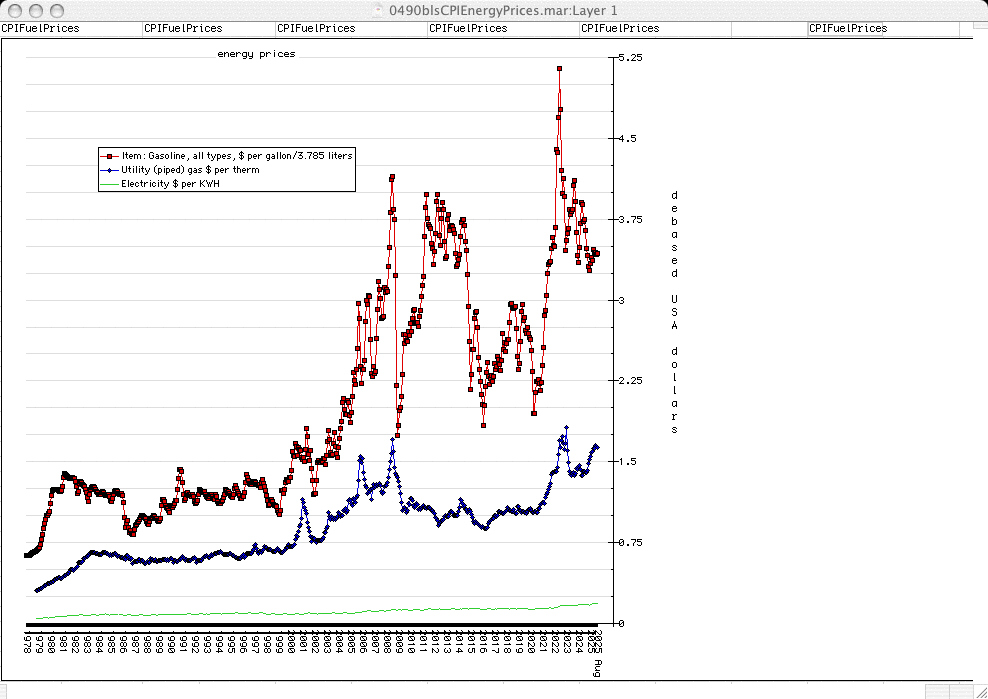Select the 'debased USA dollars' axis label
This screenshot has height=699, width=988.
(x=674, y=312)
